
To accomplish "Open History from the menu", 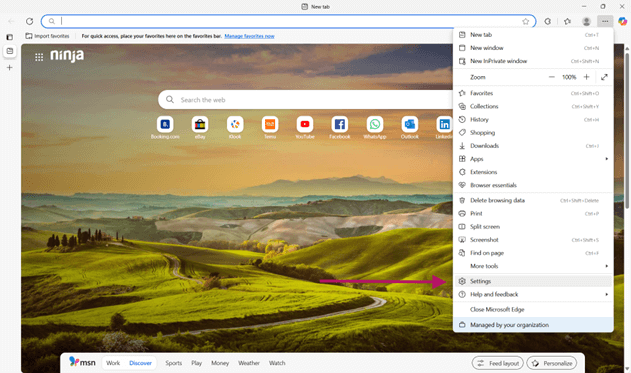I will pyautogui.click(x=533, y=120).
